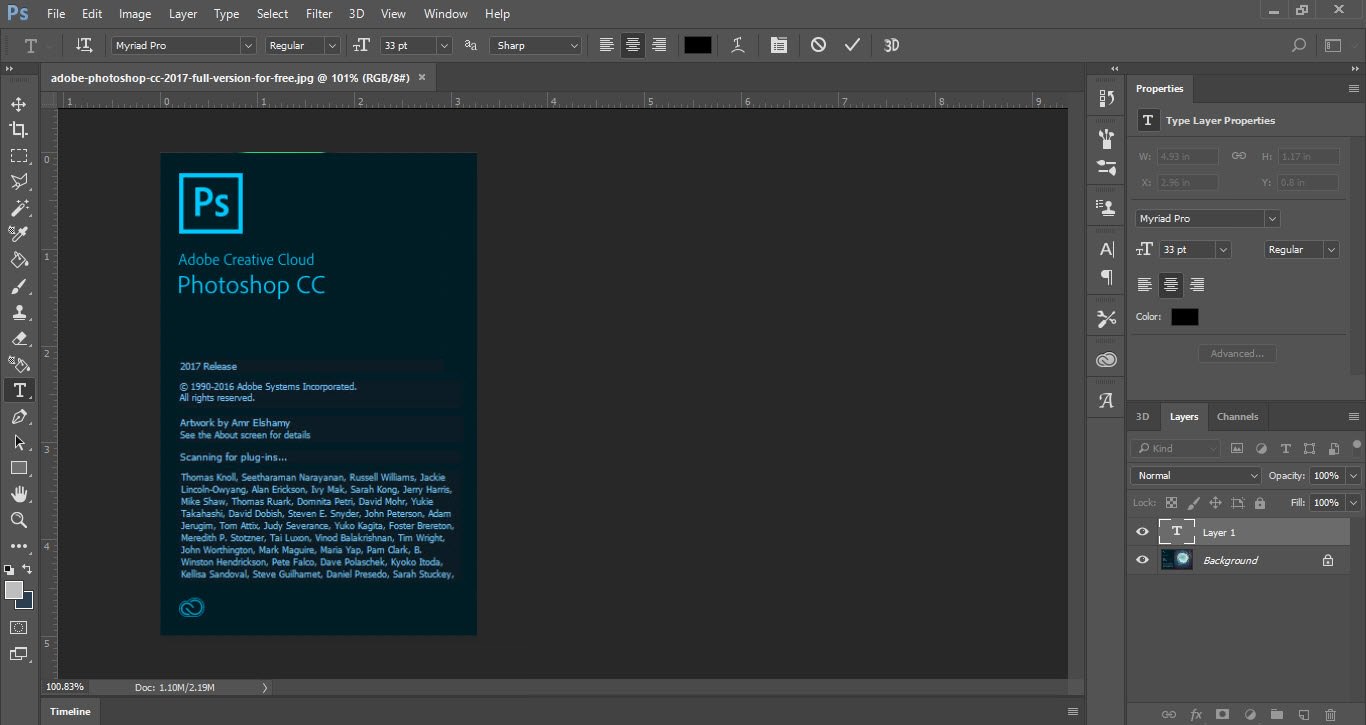Click the Create warped text icon
Screen dimensions: 1366x725
pyautogui.click(x=738, y=45)
